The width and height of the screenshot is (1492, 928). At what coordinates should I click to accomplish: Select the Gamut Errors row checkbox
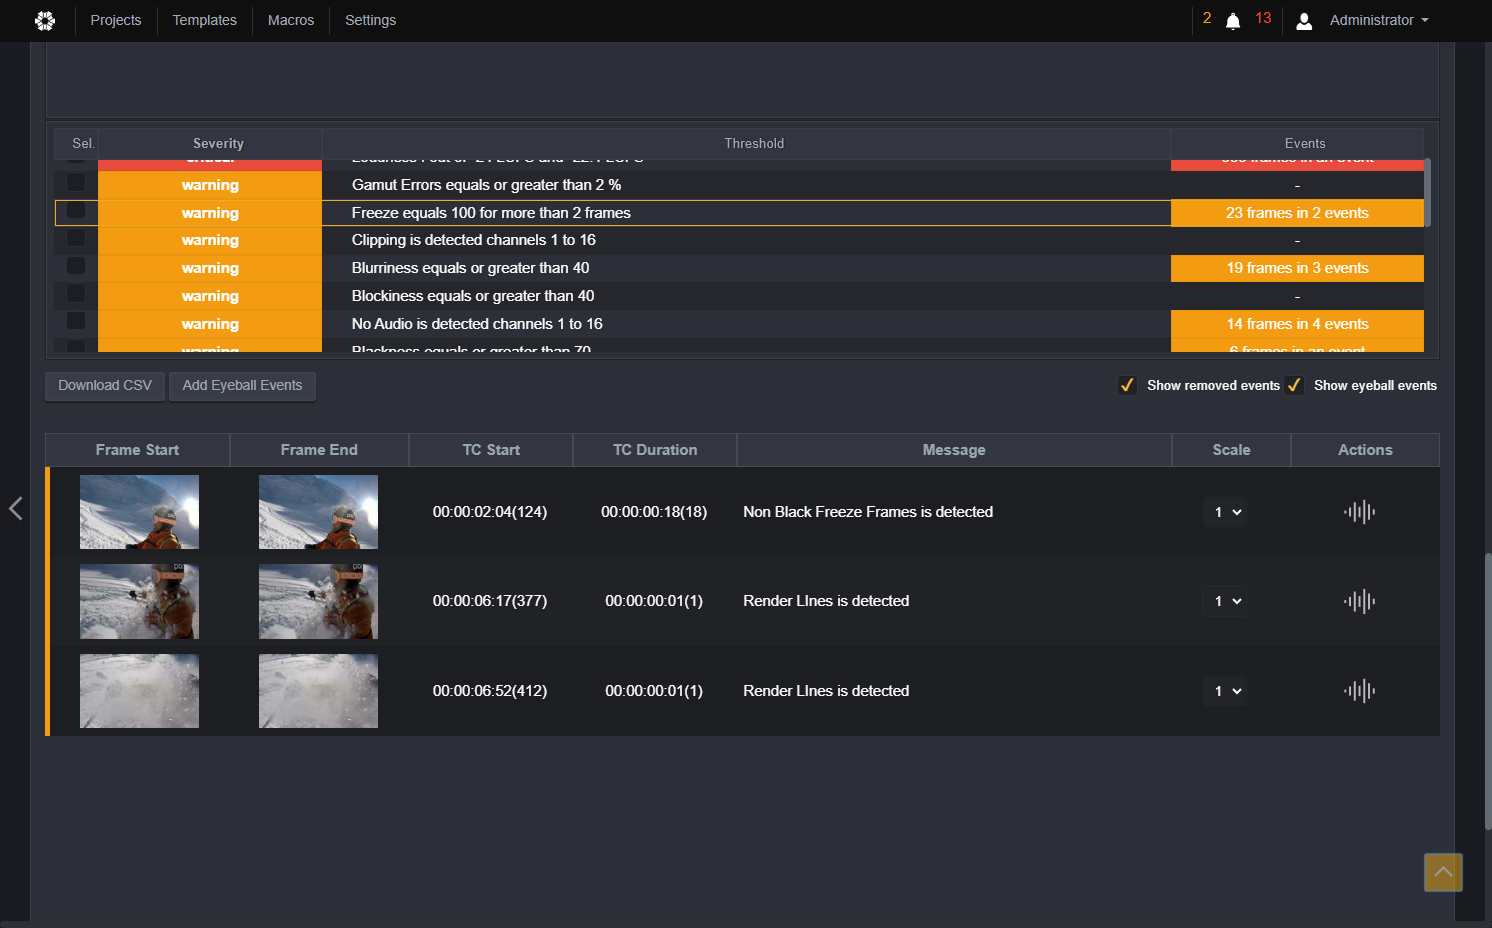76,183
